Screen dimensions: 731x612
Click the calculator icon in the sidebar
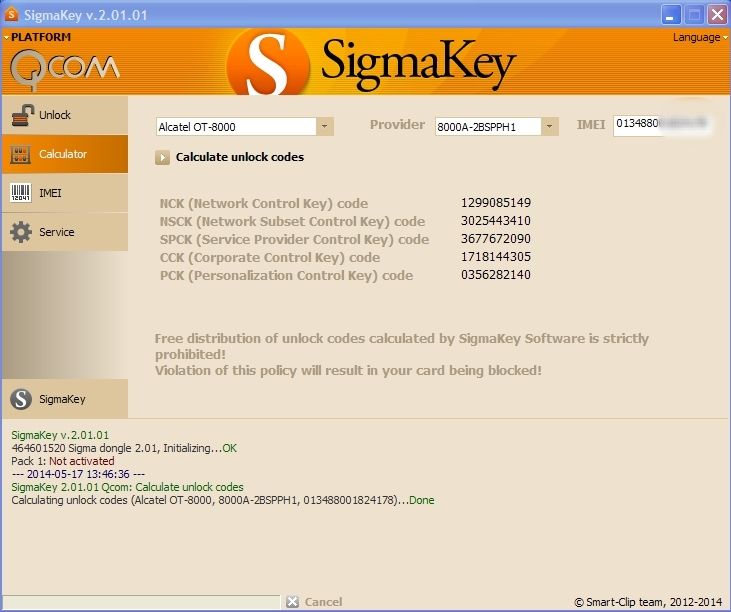[x=21, y=155]
